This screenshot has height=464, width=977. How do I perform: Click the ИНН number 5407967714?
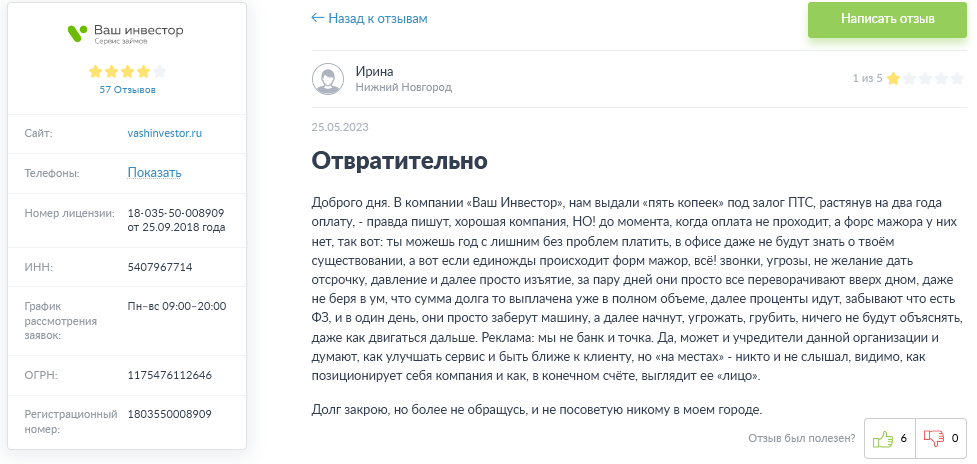(x=160, y=267)
